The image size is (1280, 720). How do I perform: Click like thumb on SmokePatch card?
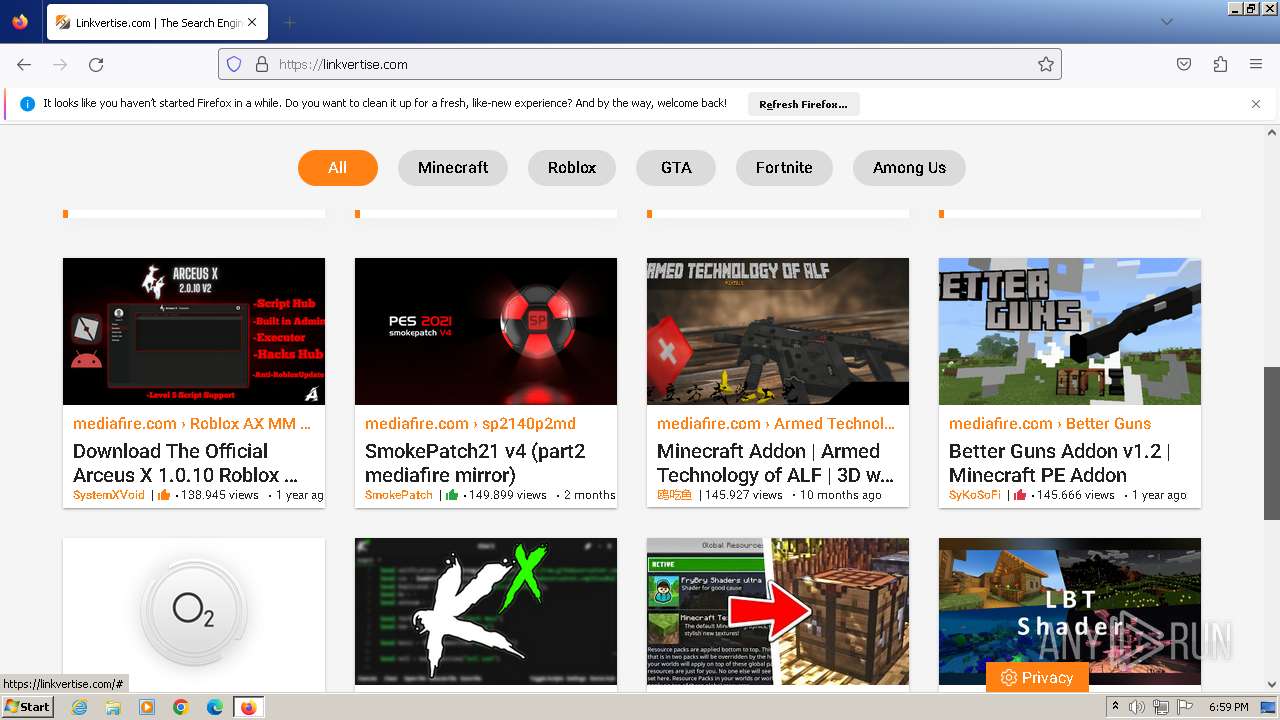pos(452,495)
